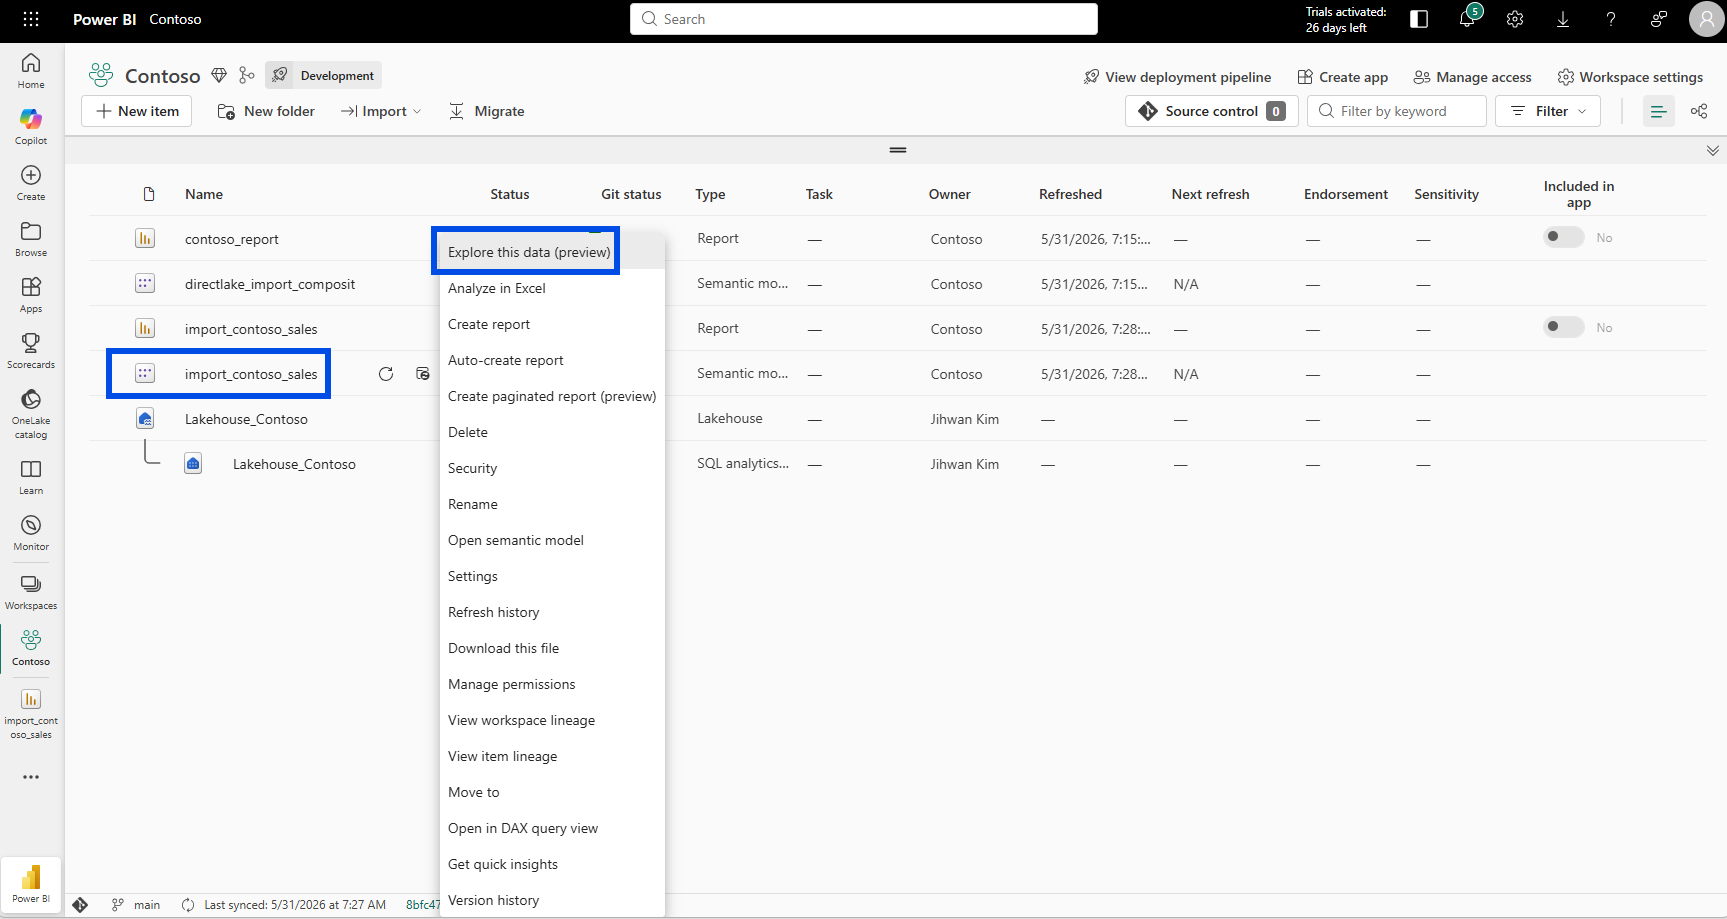Image resolution: width=1727 pixels, height=919 pixels.
Task: Select Manage permissions menu entry
Action: coord(512,684)
